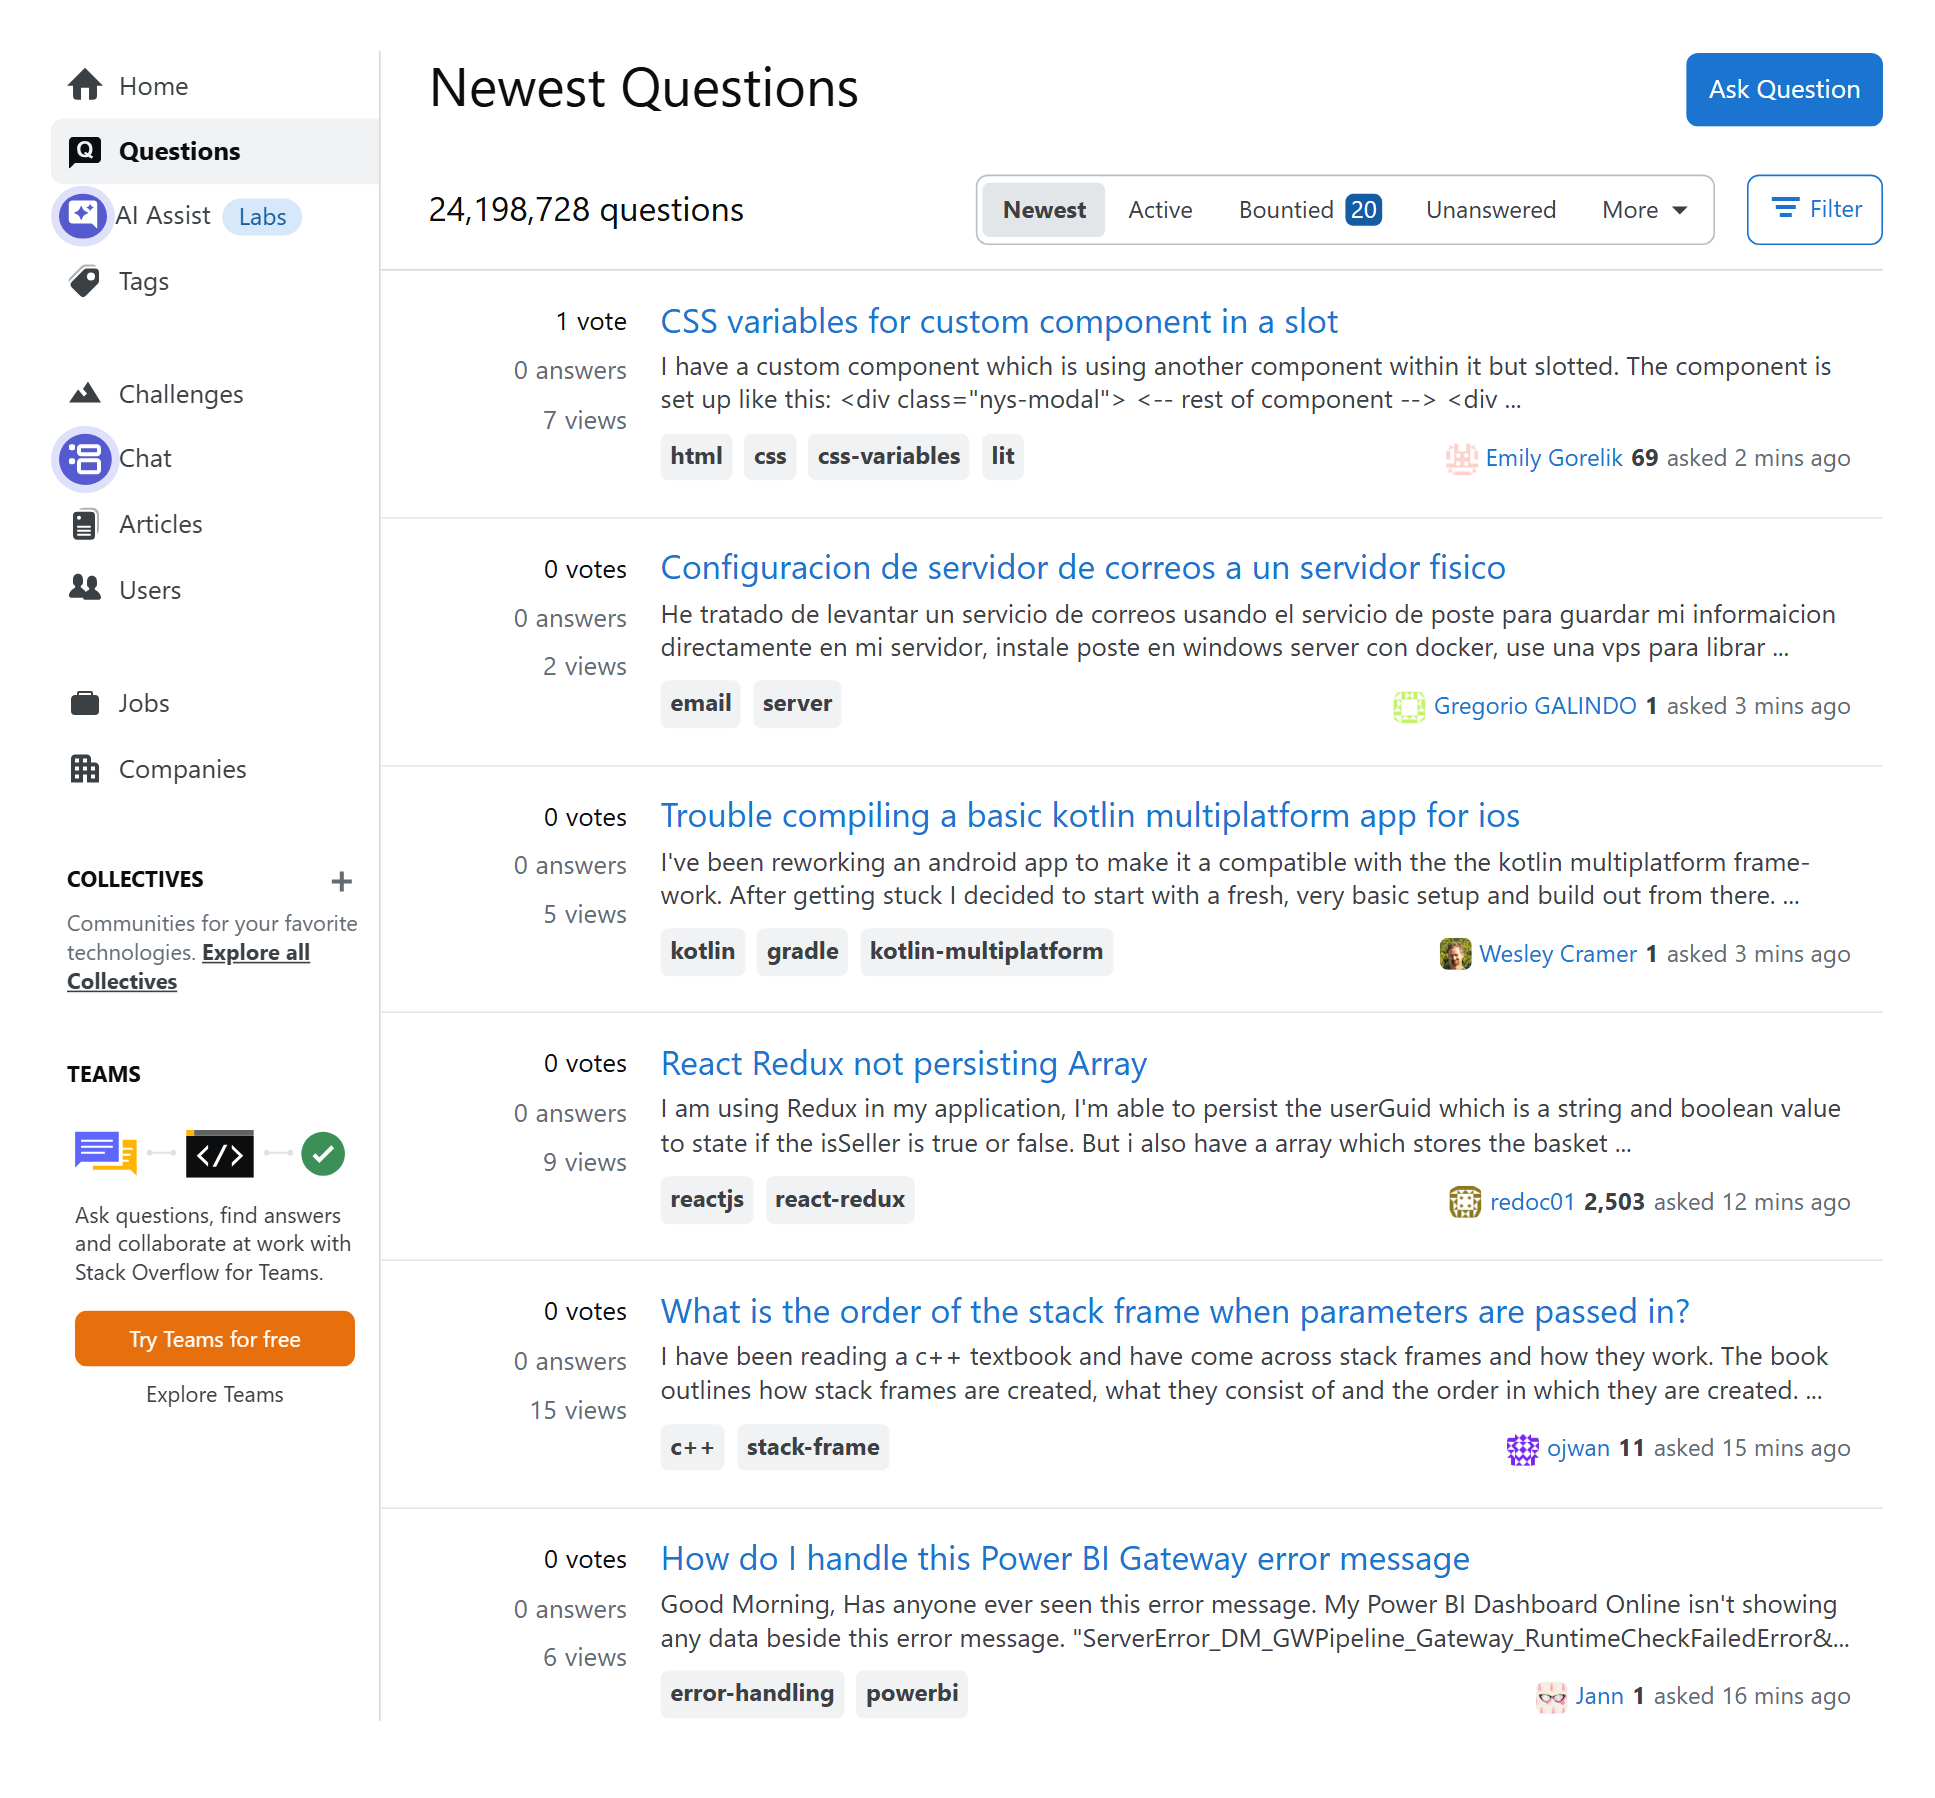Open the Jobs briefcase icon
The height and width of the screenshot is (1798, 1935).
[x=85, y=703]
